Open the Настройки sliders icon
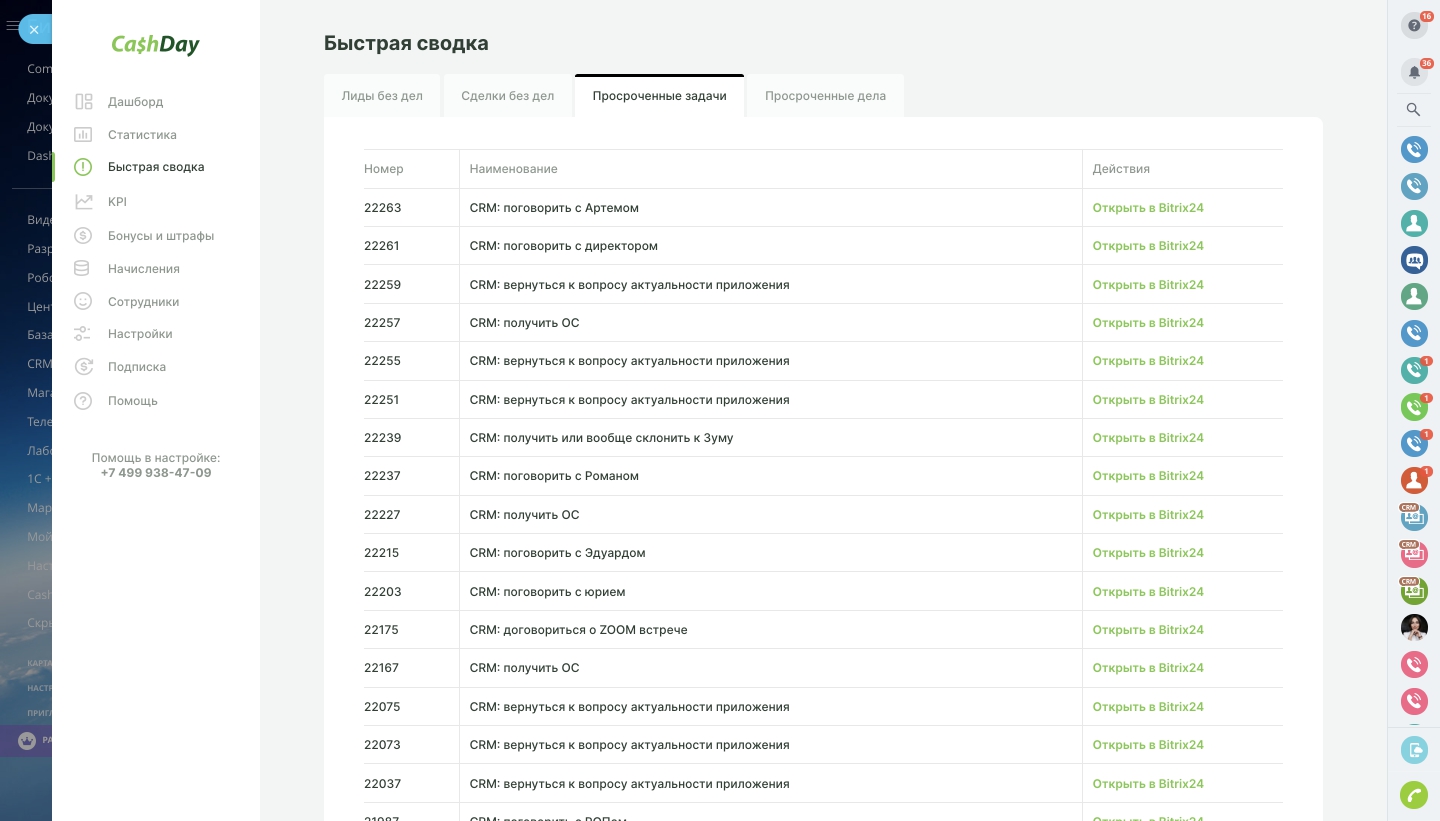 click(x=84, y=334)
